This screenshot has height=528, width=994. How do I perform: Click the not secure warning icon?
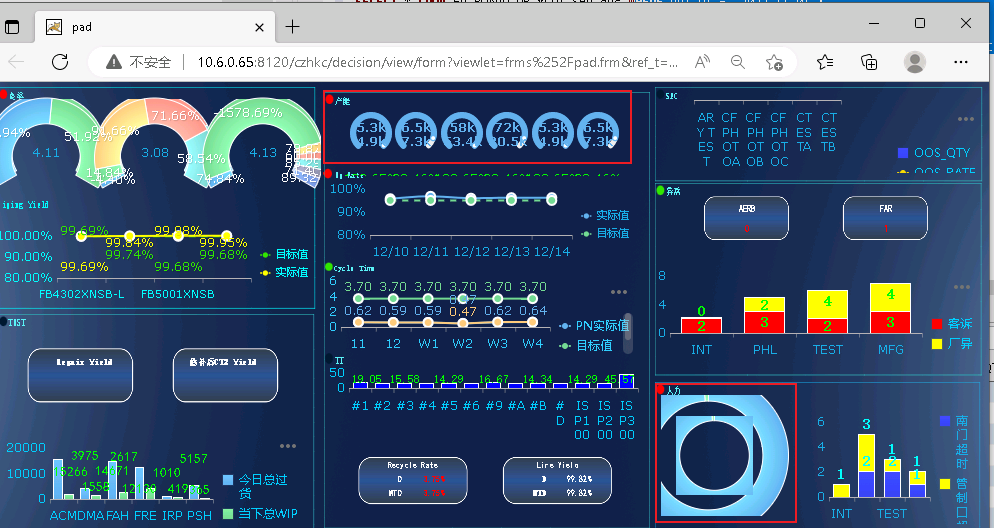click(113, 61)
